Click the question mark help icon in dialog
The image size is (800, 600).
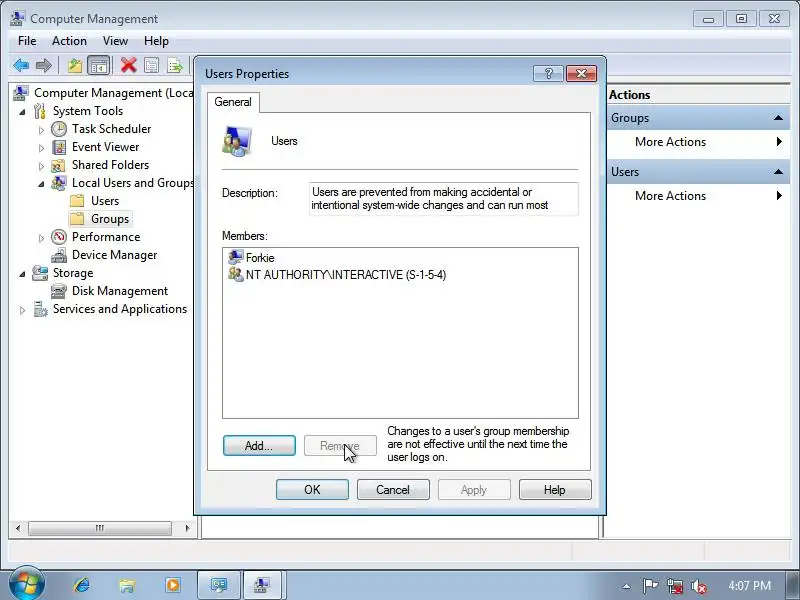[548, 74]
